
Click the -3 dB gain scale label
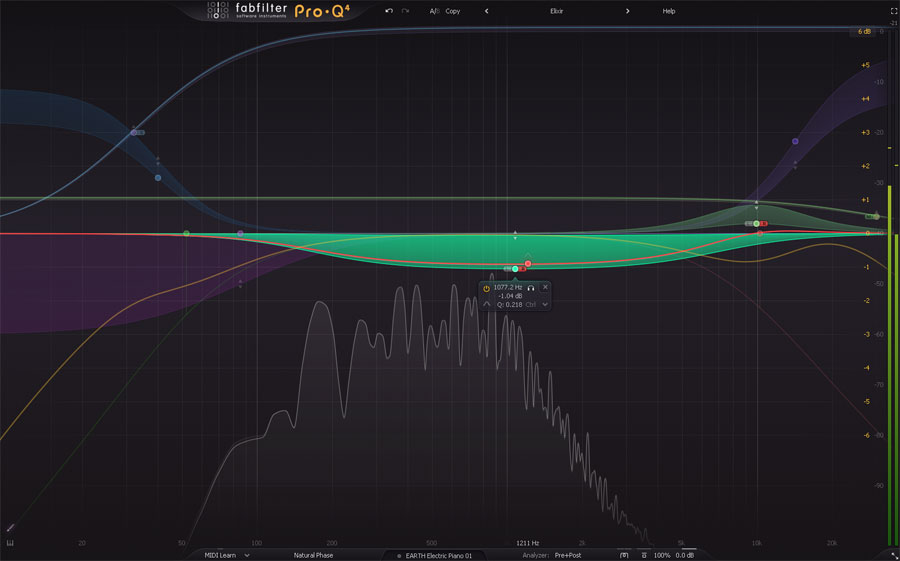point(866,334)
